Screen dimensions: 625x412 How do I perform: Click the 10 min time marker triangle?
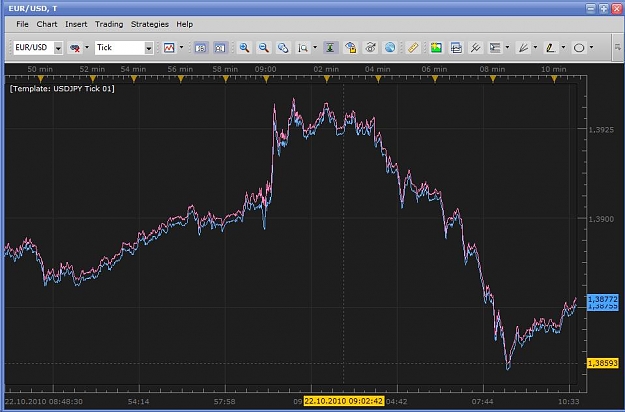[554, 79]
